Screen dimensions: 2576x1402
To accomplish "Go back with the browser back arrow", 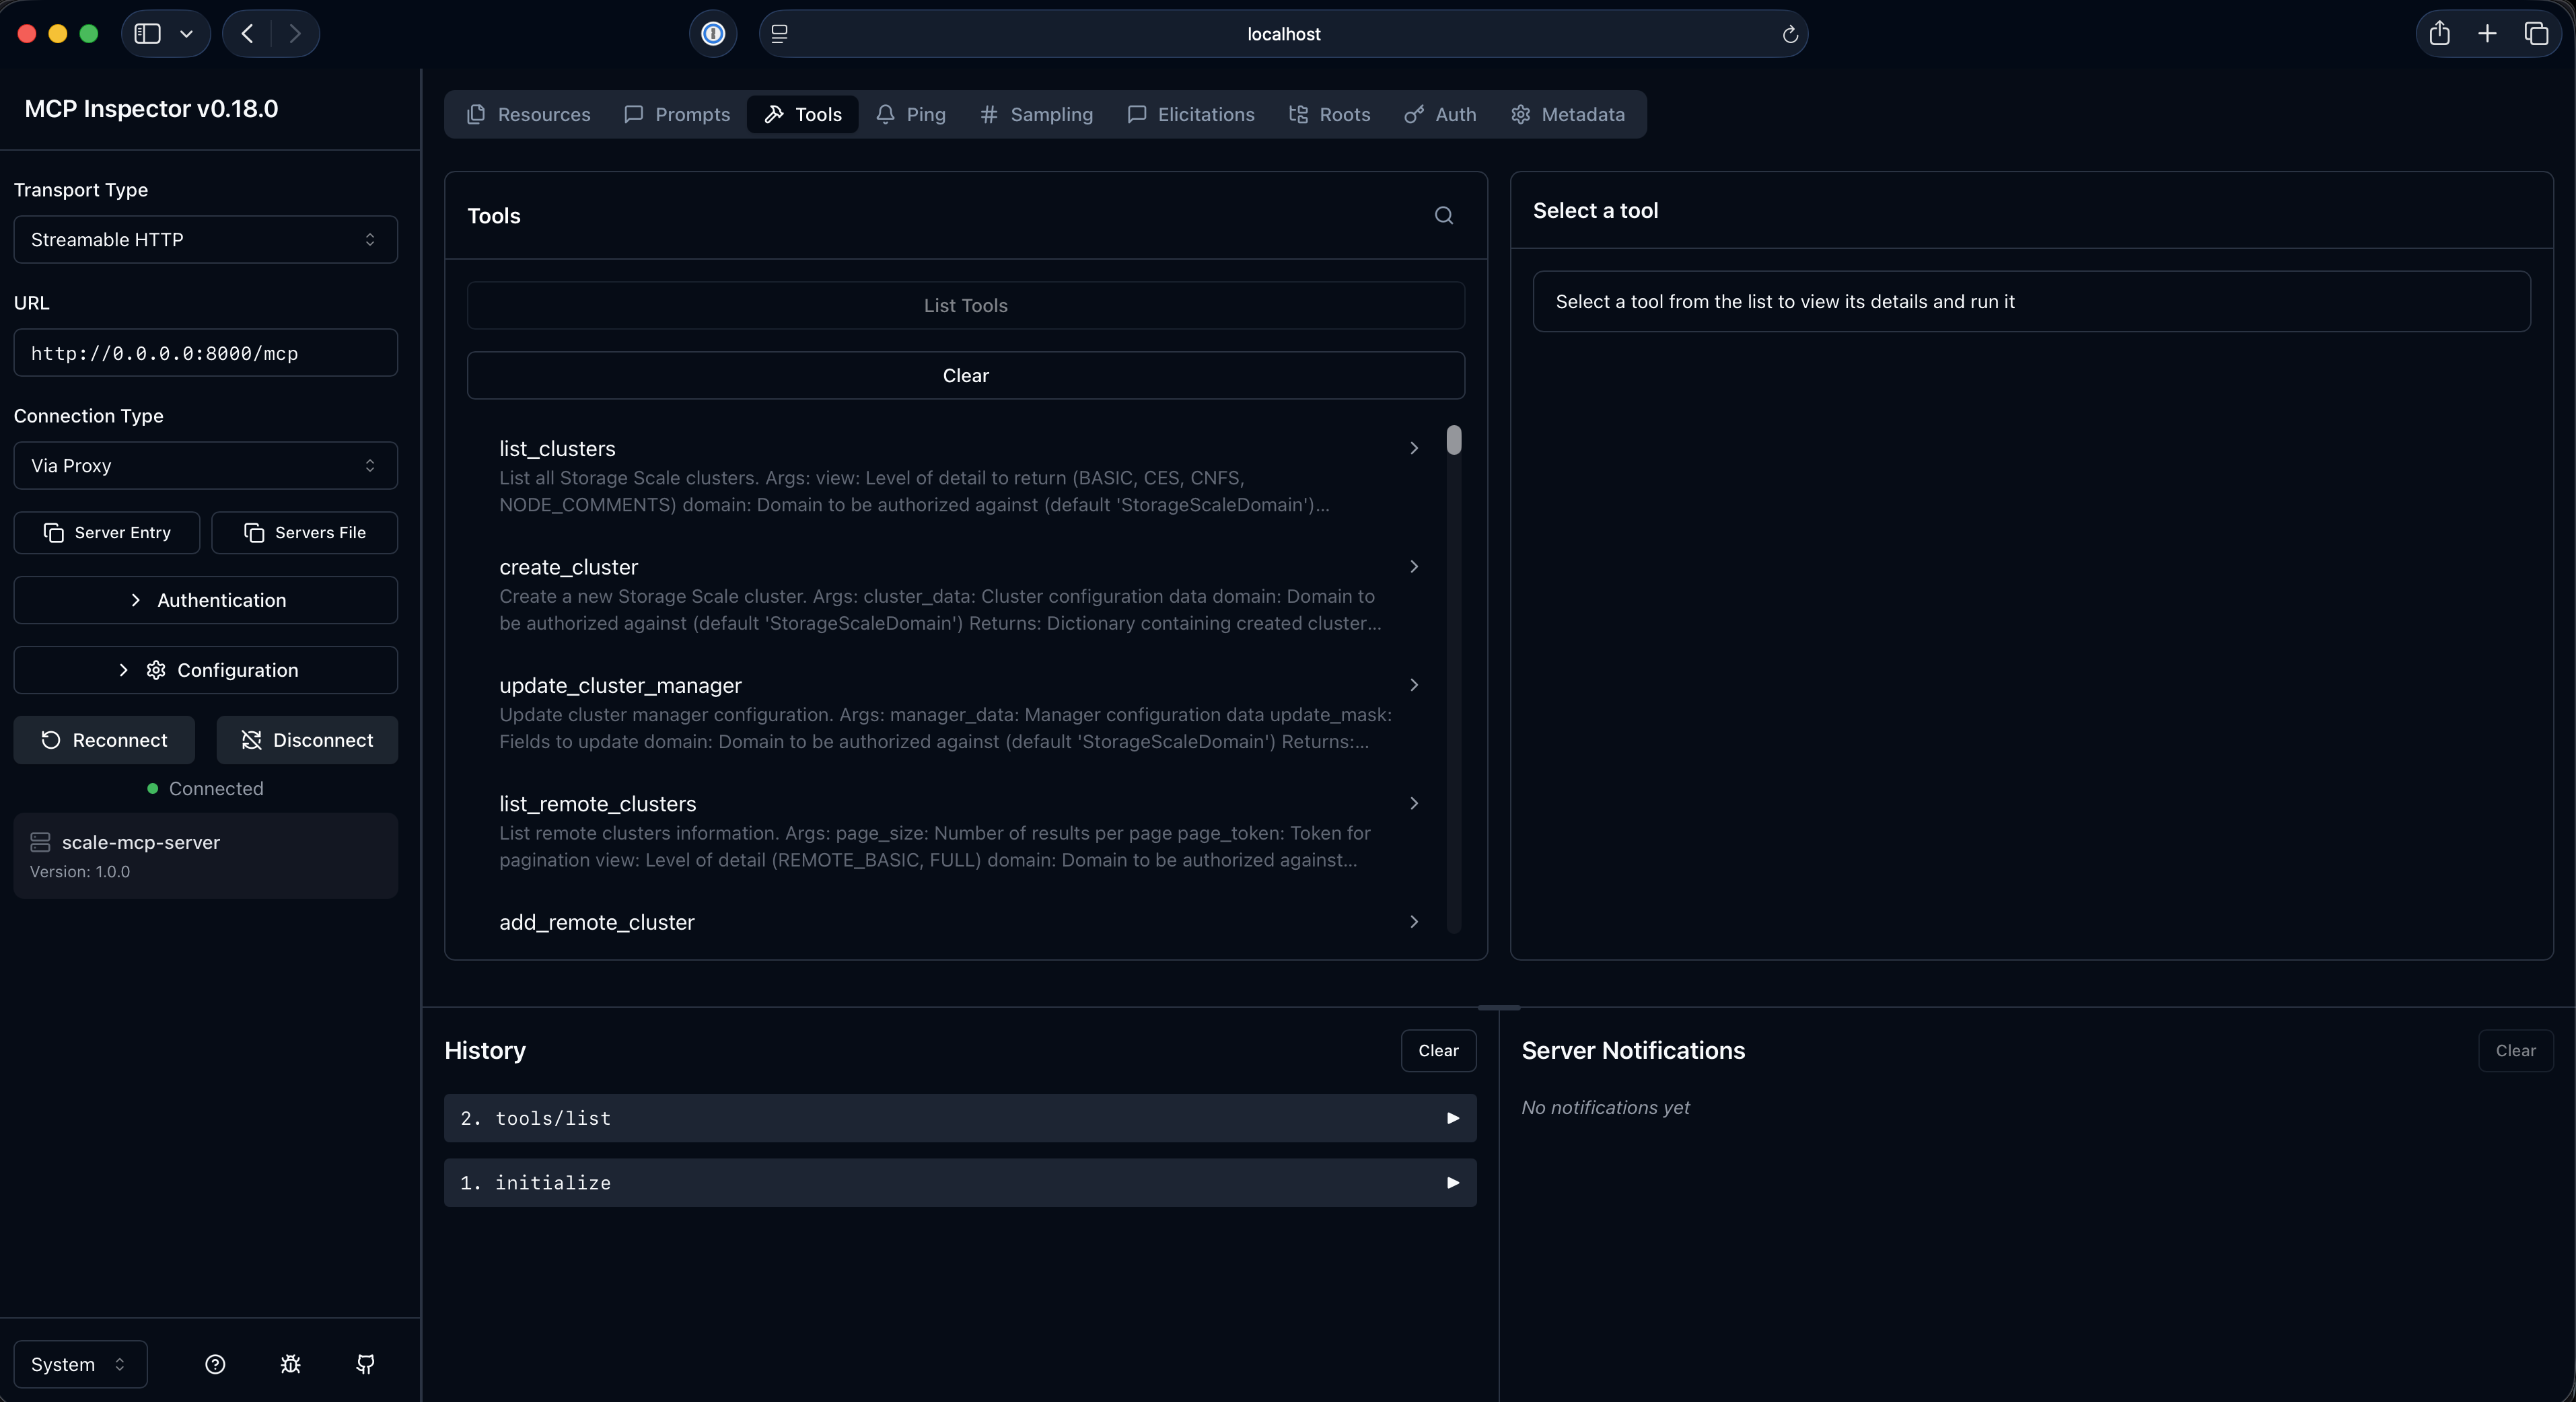I will pos(247,34).
